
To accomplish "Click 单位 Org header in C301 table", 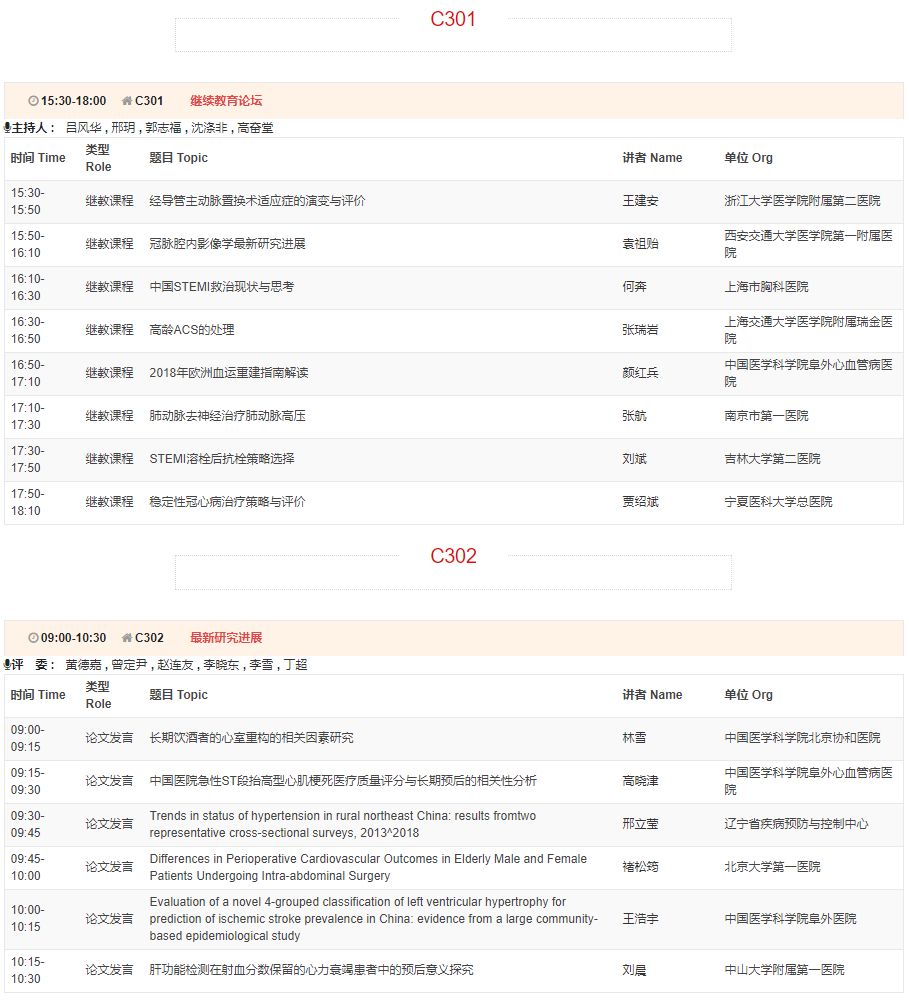I will 748,158.
